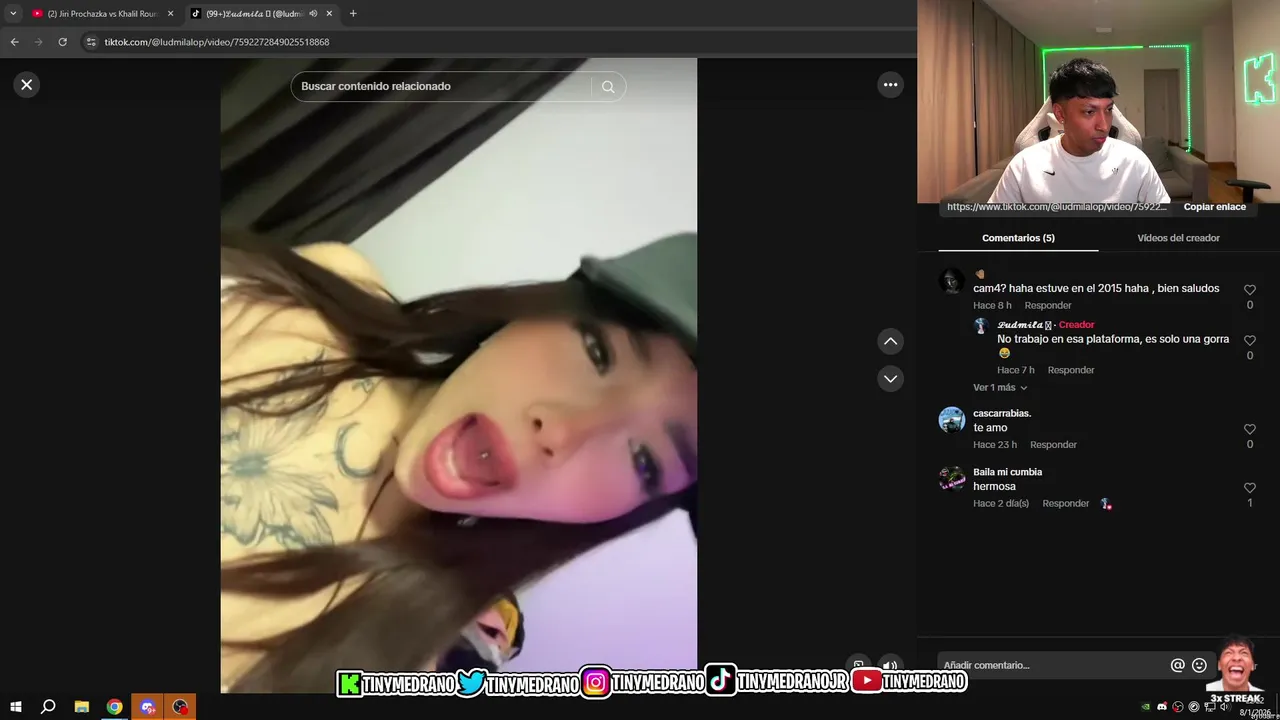Image resolution: width=1280 pixels, height=720 pixels.
Task: Select the Comentarios (5) tab
Action: (x=1018, y=238)
